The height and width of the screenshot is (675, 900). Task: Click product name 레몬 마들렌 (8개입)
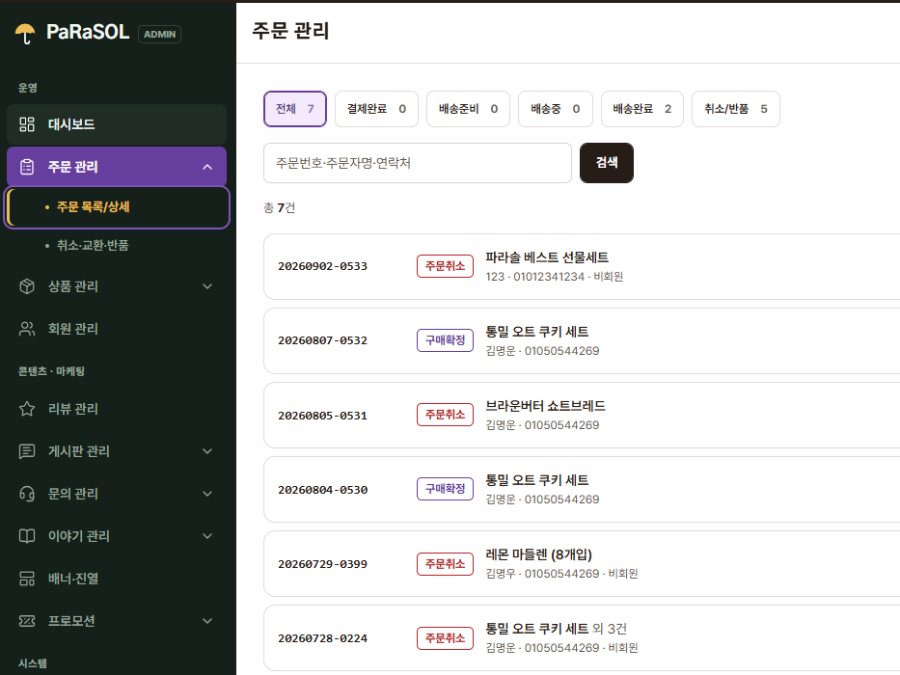tap(538, 554)
